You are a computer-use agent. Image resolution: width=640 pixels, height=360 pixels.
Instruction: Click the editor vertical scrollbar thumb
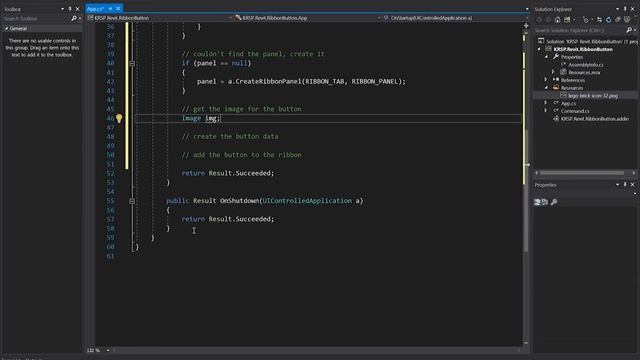point(526,190)
